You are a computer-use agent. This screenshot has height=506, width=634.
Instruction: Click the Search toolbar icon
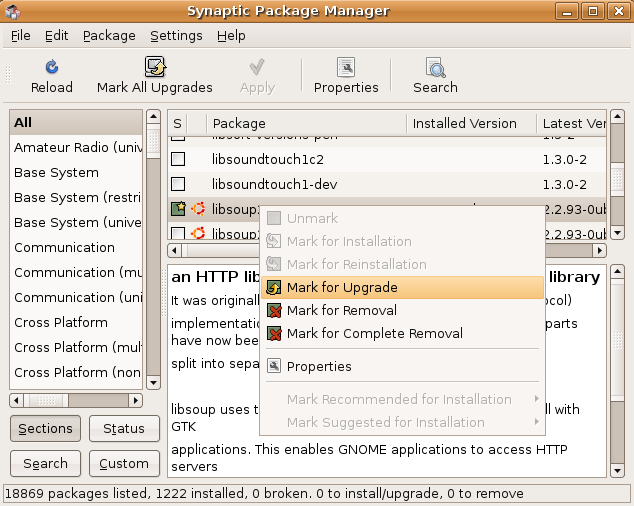(x=435, y=68)
